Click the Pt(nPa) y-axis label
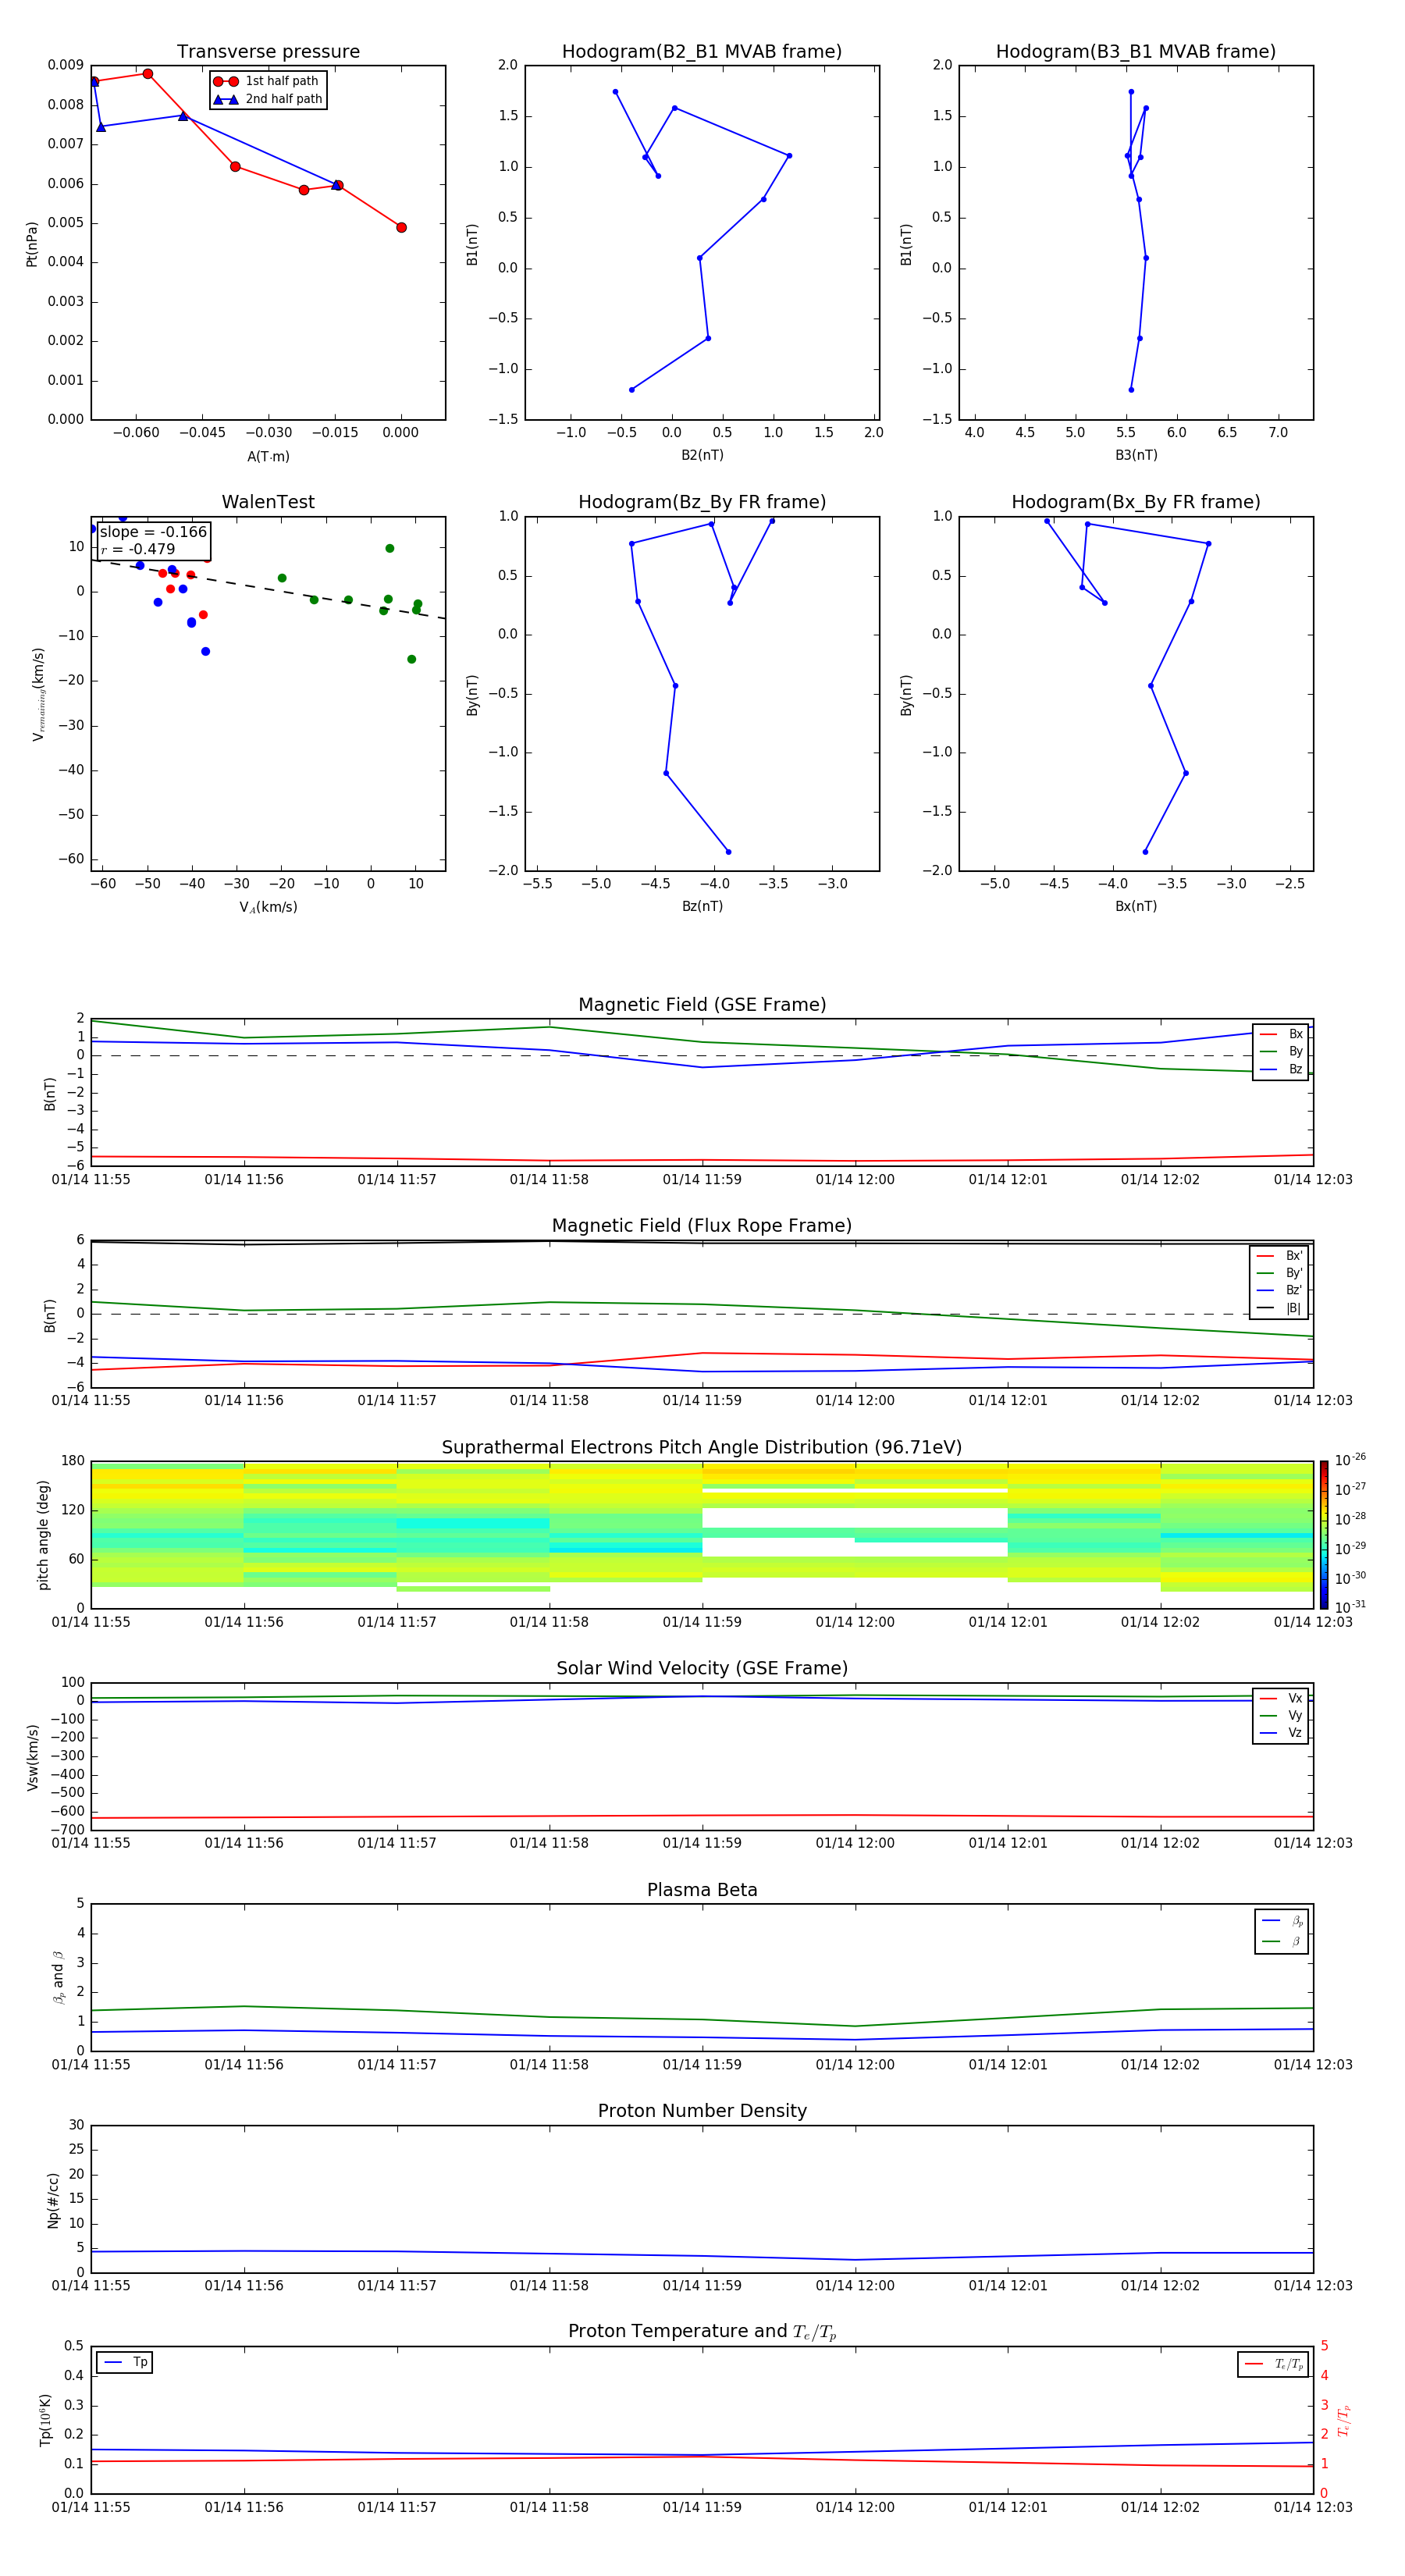 tap(32, 244)
